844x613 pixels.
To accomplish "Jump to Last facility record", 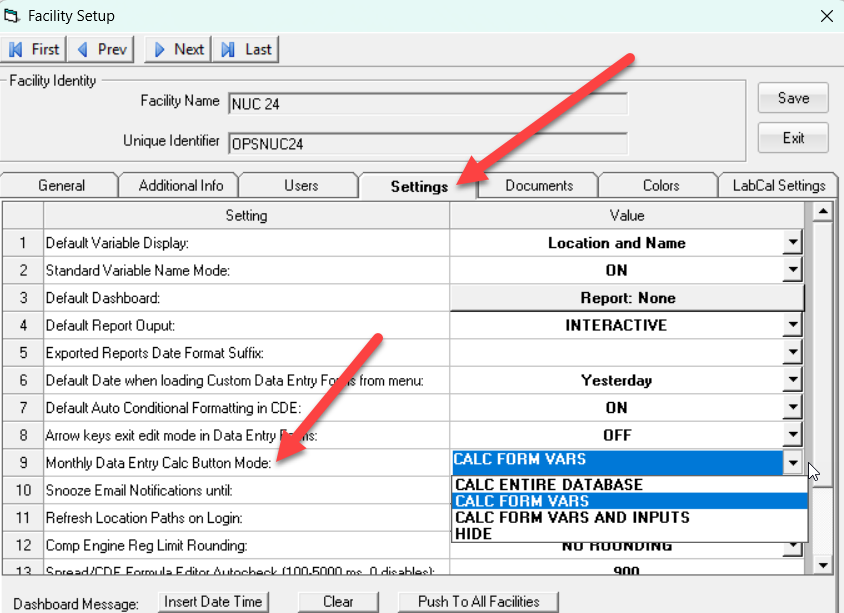I will pyautogui.click(x=247, y=49).
